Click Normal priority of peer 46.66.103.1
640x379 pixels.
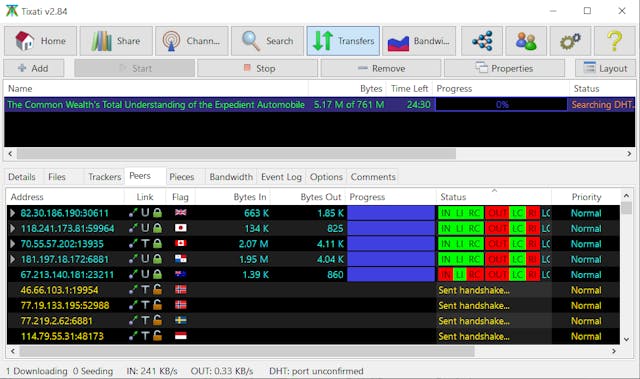586,290
